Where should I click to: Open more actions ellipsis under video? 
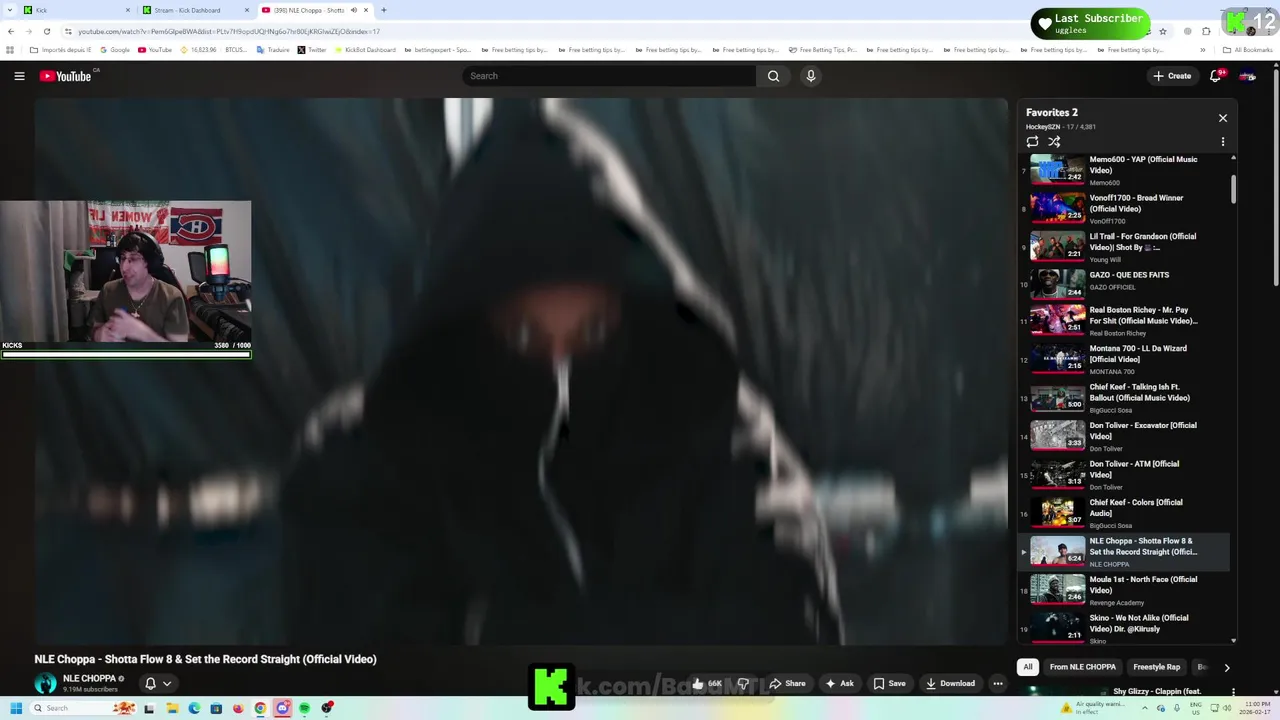click(997, 684)
